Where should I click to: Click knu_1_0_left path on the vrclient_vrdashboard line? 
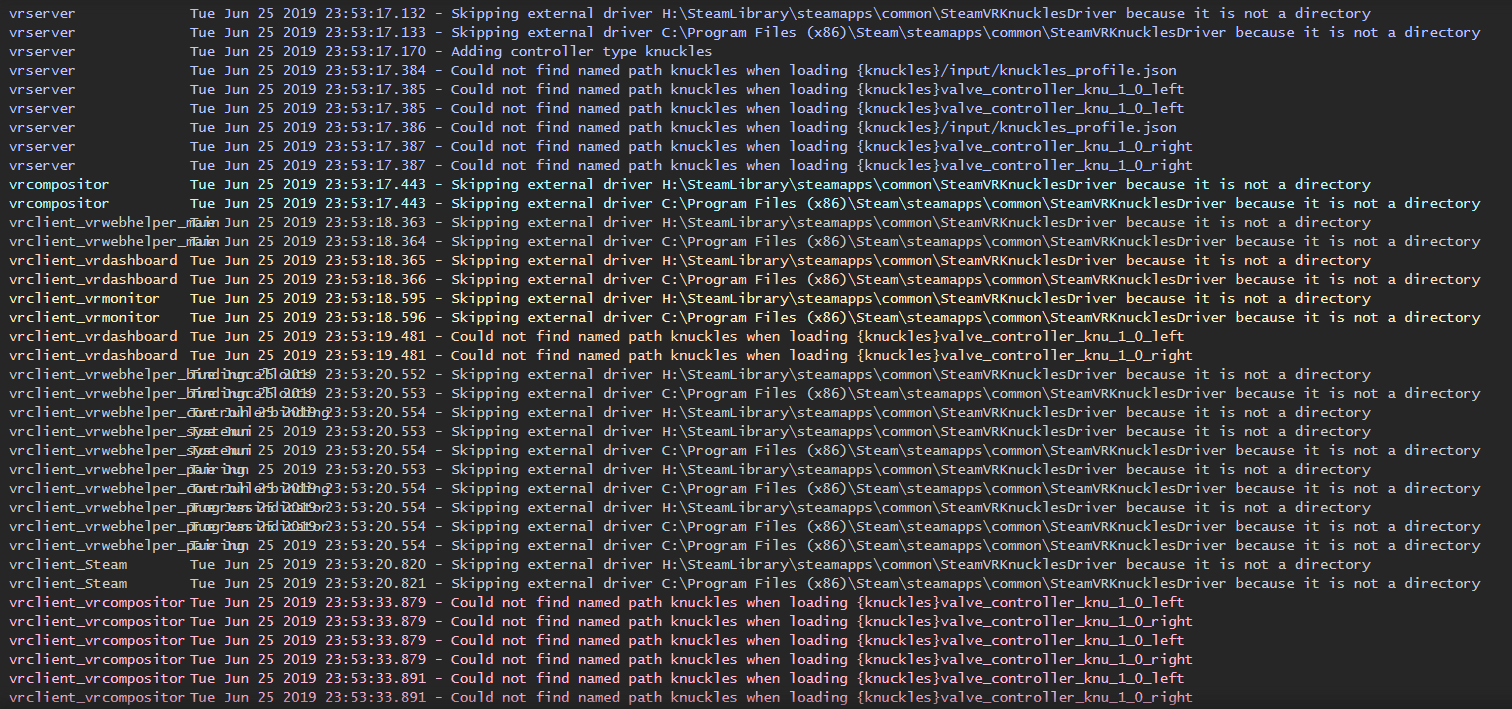(1021, 336)
